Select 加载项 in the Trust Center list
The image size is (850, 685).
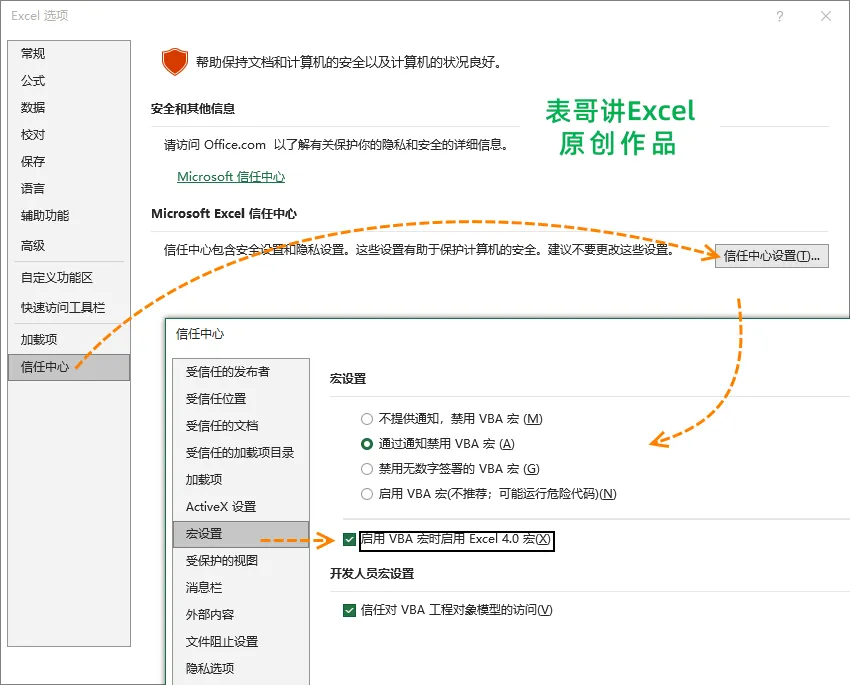(241, 480)
